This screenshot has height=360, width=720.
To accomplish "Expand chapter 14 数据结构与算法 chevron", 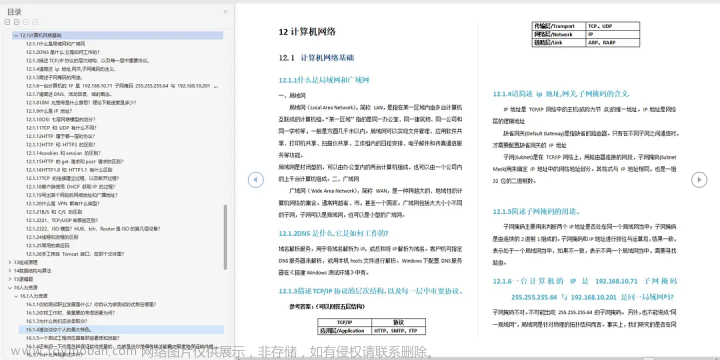I will [x=11, y=271].
